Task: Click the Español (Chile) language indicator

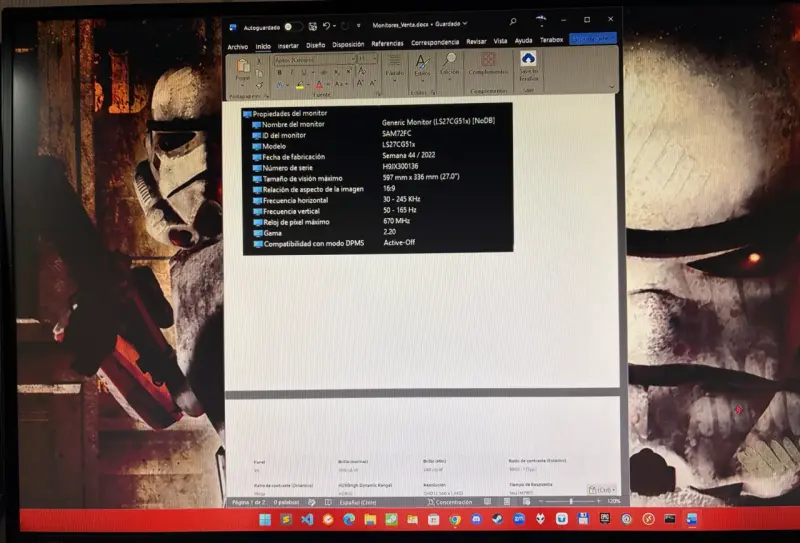Action: [358, 502]
